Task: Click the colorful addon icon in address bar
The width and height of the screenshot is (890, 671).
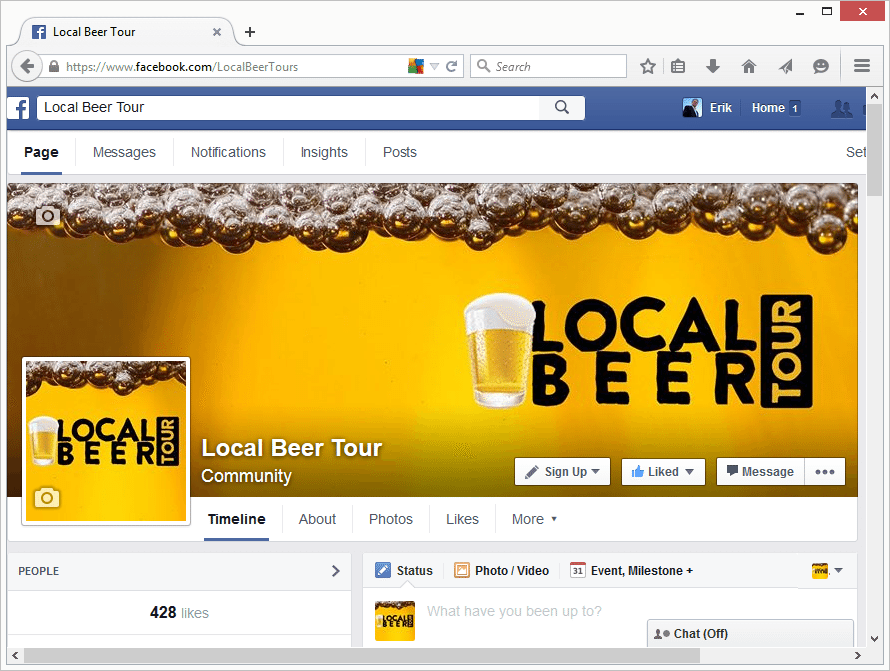Action: coord(416,66)
